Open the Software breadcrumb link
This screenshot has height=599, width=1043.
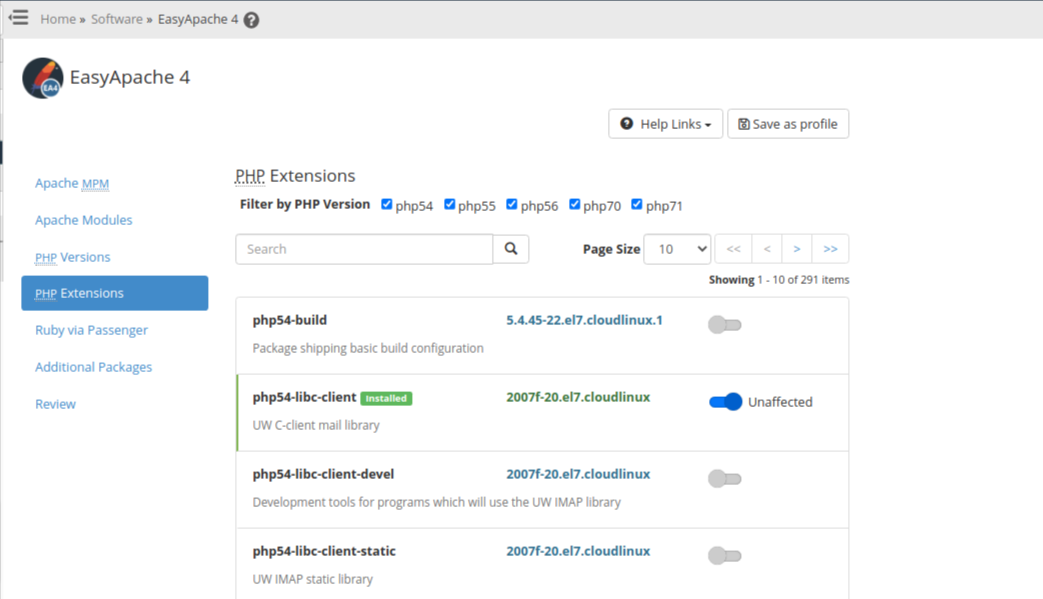[x=116, y=19]
